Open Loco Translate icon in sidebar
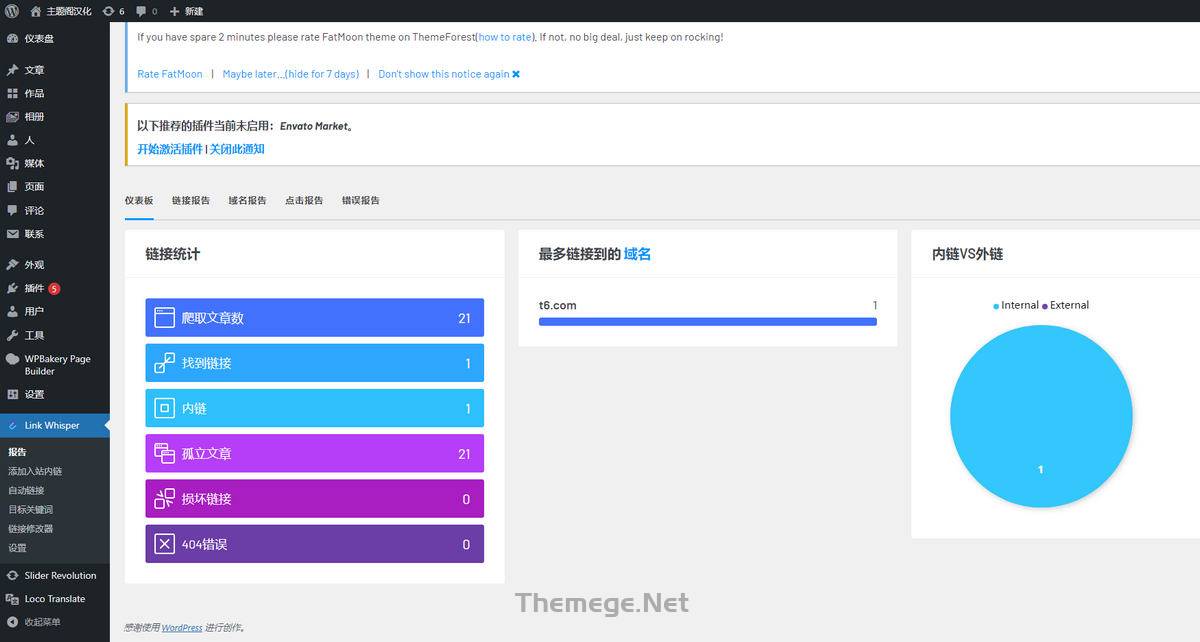 12,599
